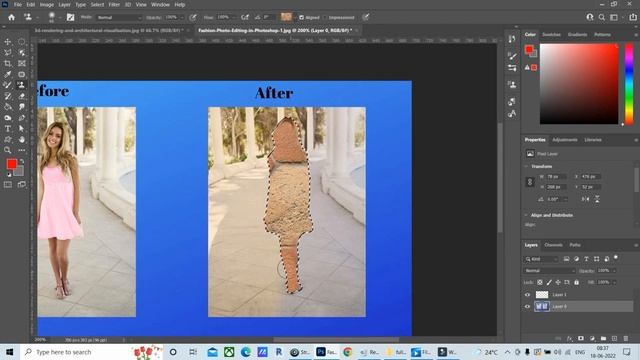Select the History Brush tool

click(8, 96)
